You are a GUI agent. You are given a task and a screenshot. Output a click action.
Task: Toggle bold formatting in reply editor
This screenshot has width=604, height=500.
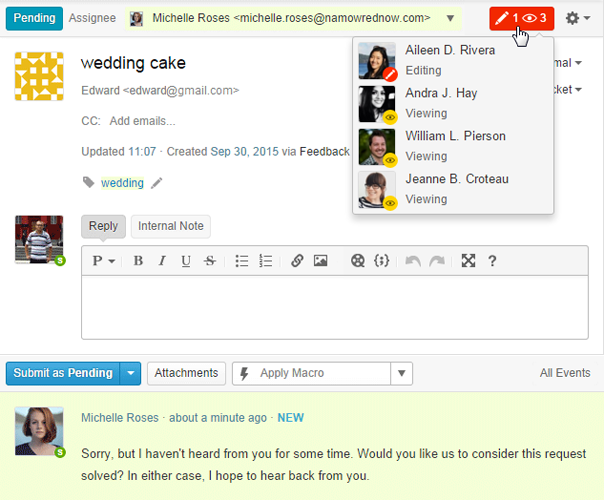pos(138,261)
